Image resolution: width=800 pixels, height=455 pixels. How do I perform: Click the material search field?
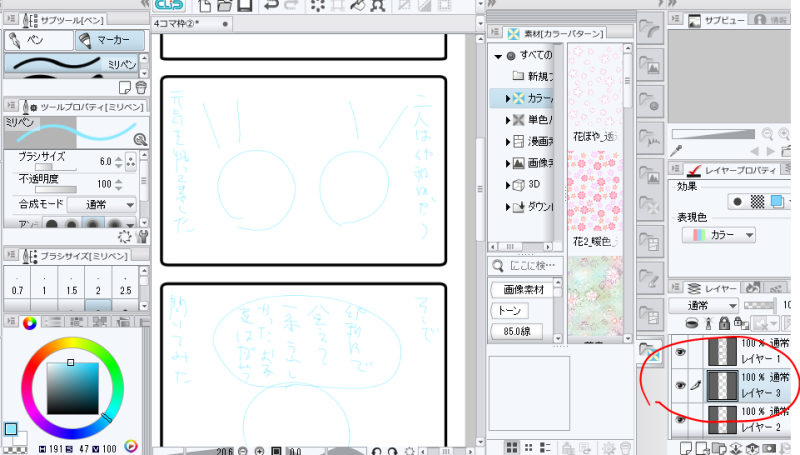point(527,266)
